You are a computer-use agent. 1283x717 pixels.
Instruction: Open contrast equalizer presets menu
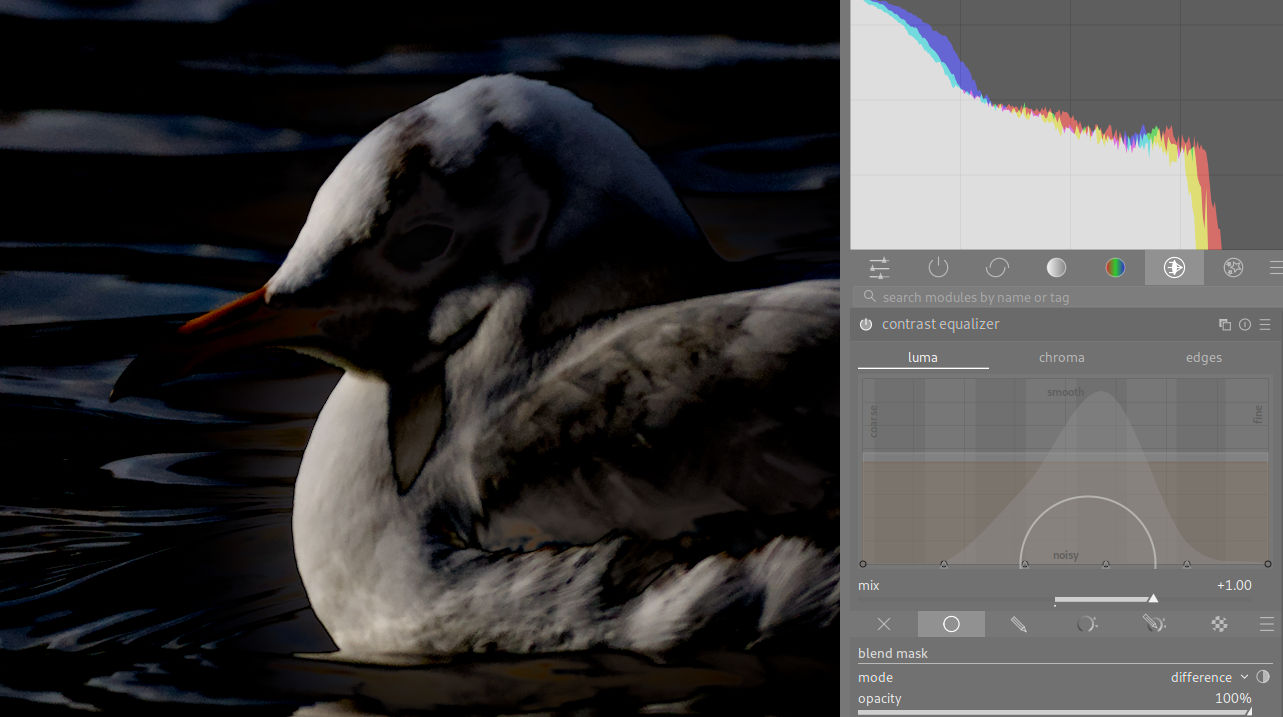pos(1265,325)
